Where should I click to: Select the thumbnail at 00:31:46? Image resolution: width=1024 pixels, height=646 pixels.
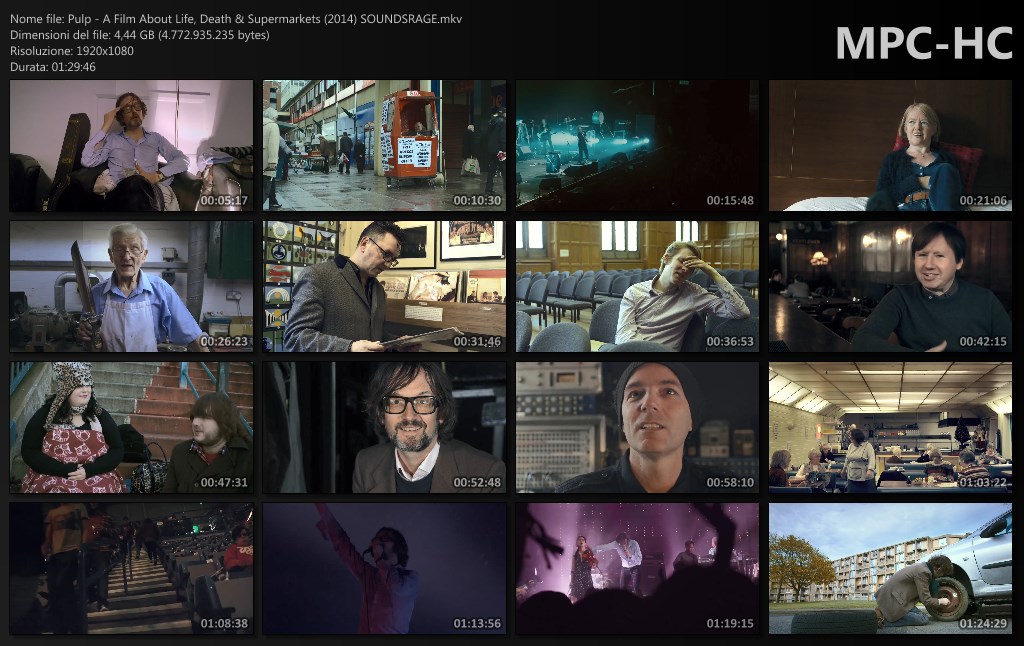click(x=384, y=286)
